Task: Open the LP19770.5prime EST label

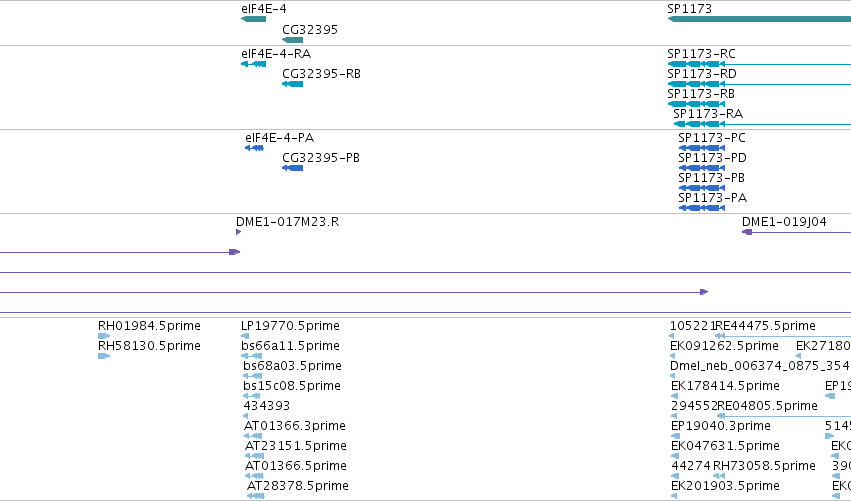Action: [x=290, y=326]
